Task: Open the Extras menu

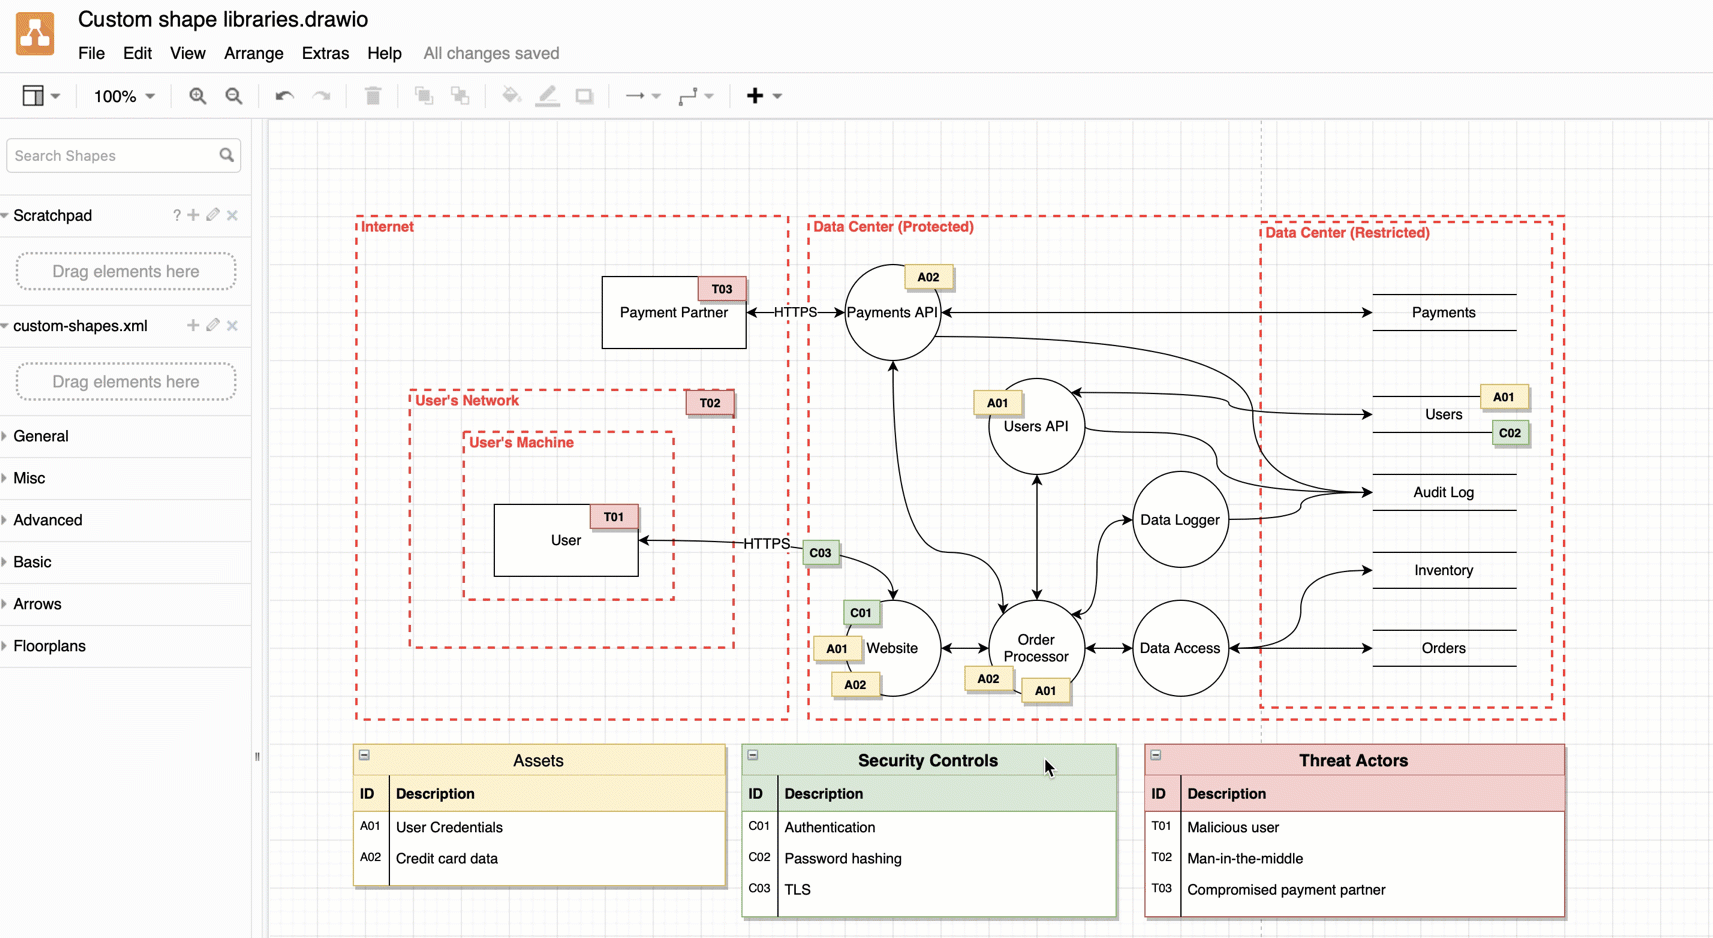Action: click(x=325, y=53)
